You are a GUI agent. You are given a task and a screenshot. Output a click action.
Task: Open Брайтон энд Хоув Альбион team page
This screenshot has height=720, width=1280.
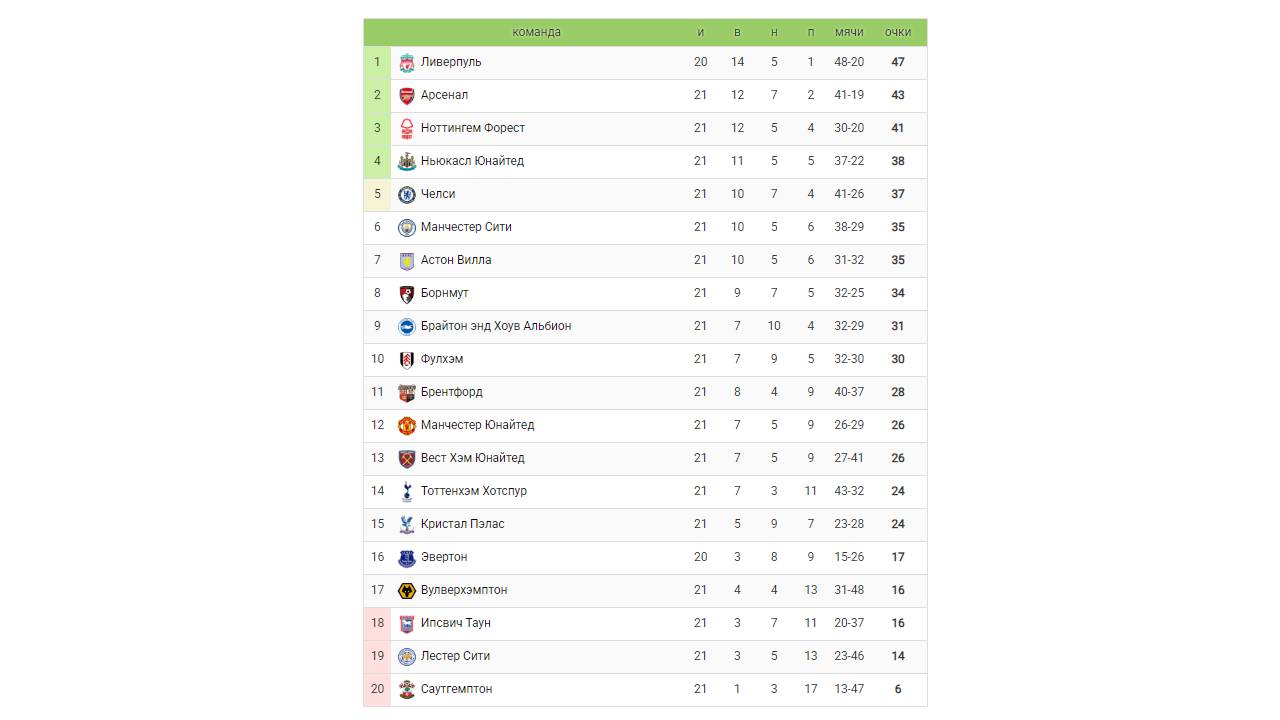tap(496, 326)
